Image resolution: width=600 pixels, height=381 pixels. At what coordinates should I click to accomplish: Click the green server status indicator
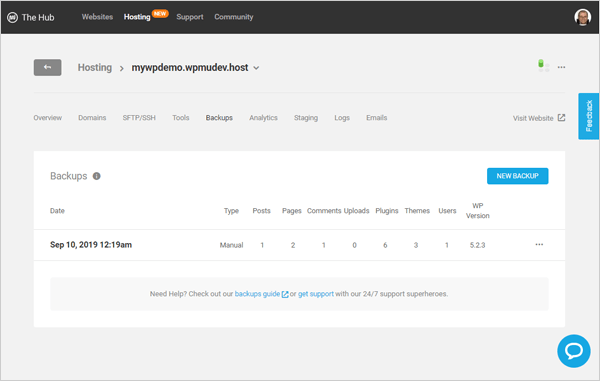541,64
